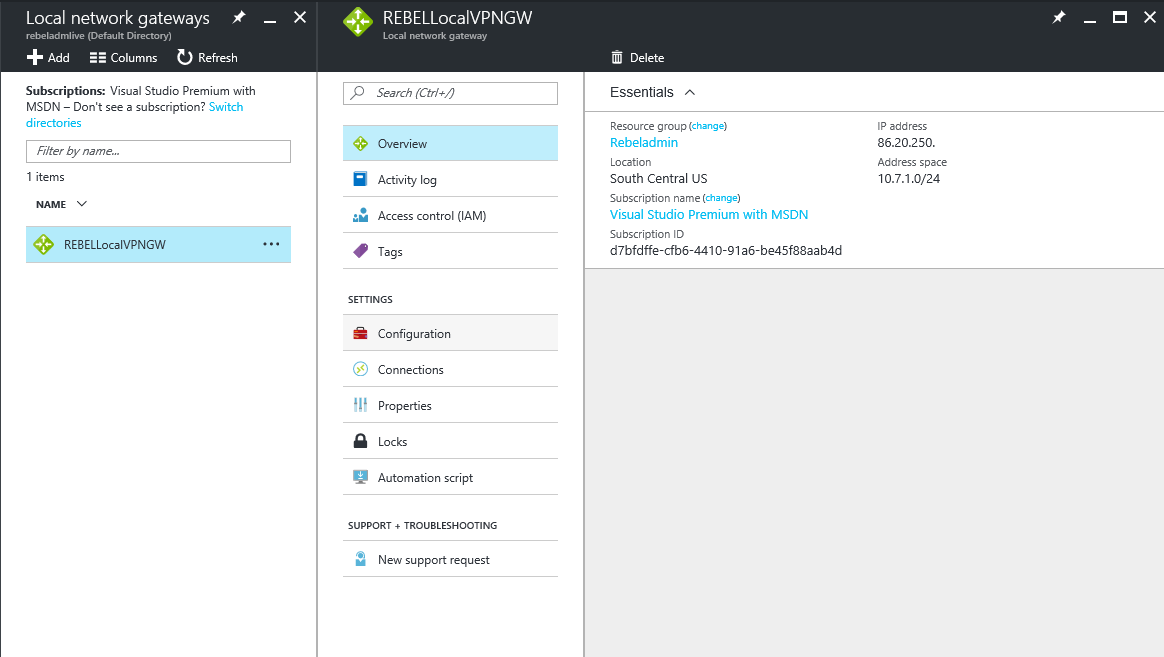Open New support request item
1164x657 pixels.
tap(451, 559)
